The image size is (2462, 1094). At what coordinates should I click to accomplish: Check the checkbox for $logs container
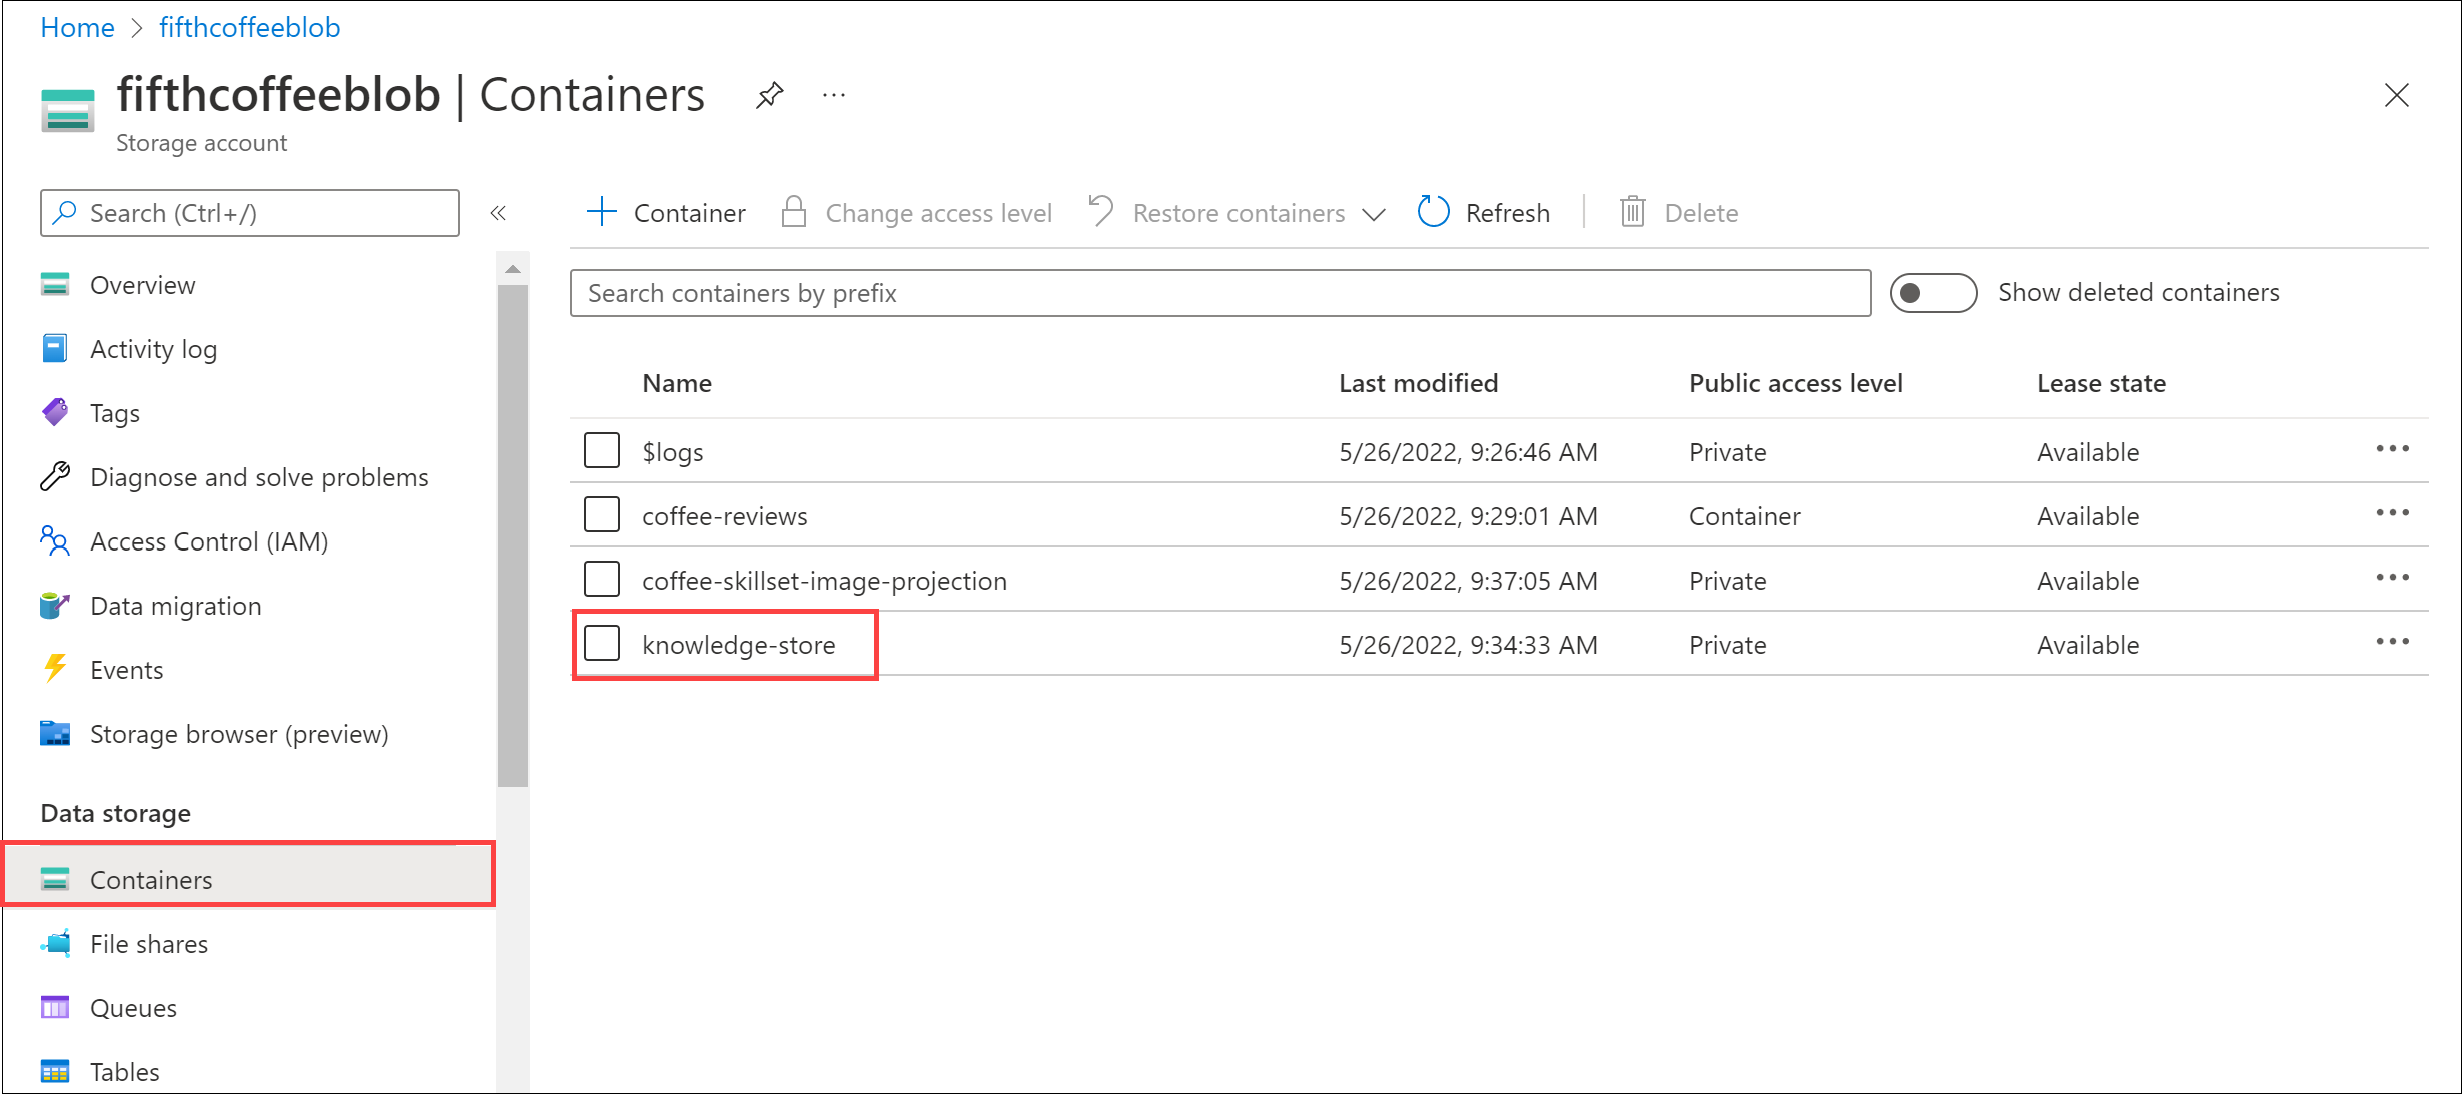(x=601, y=449)
